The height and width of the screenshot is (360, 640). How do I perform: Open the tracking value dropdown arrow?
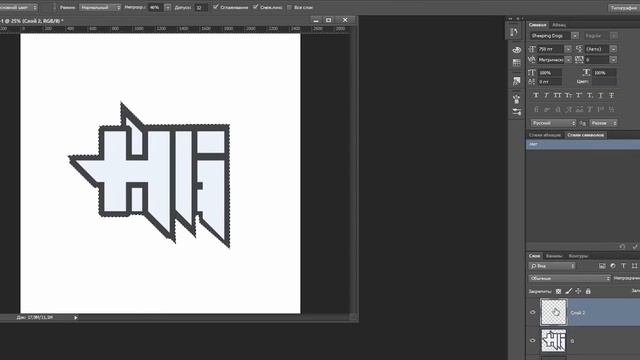[x=613, y=60]
